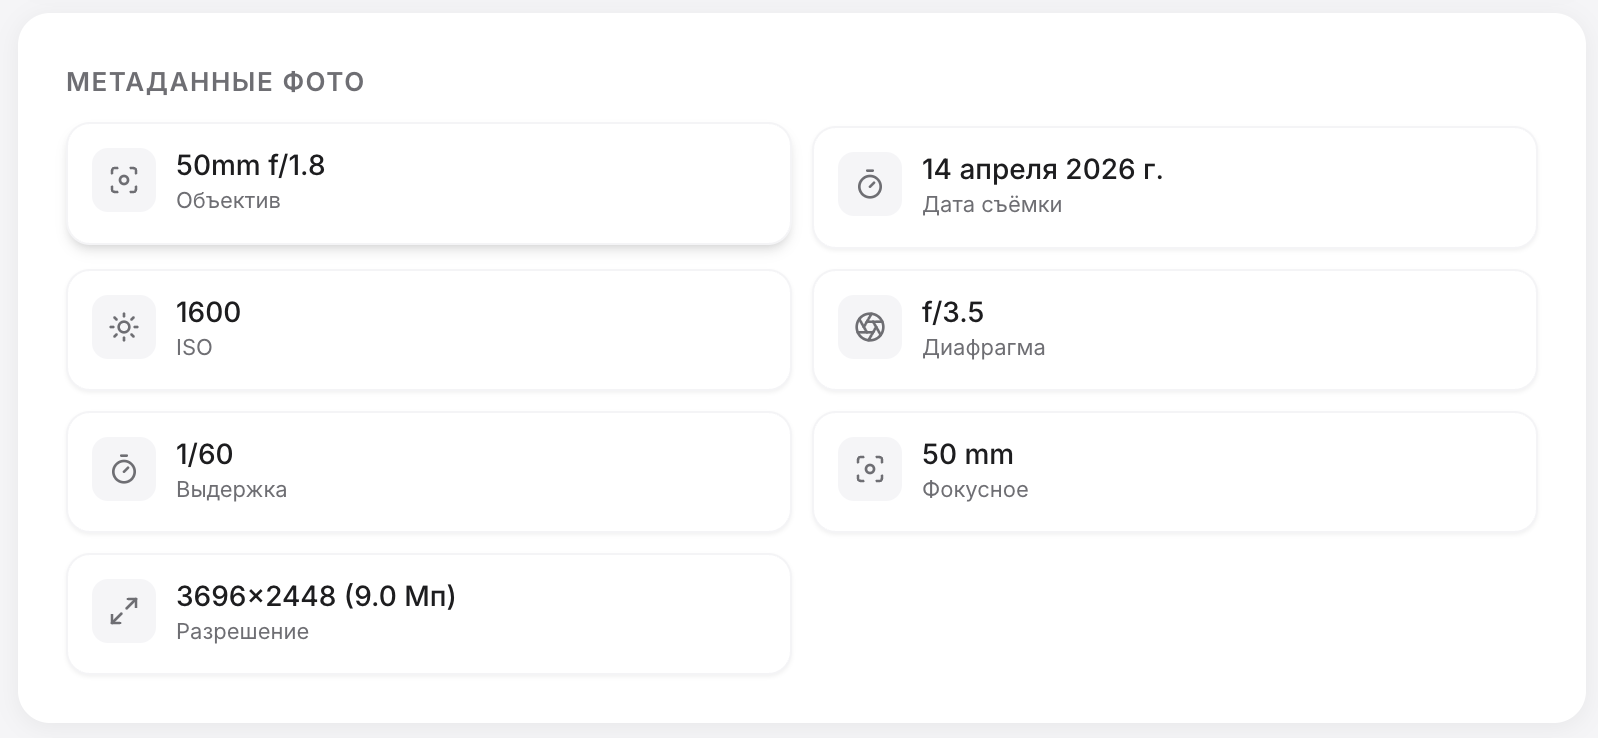The image size is (1598, 738).
Task: Click the expand arrows icon for Разрешение
Action: (x=124, y=611)
